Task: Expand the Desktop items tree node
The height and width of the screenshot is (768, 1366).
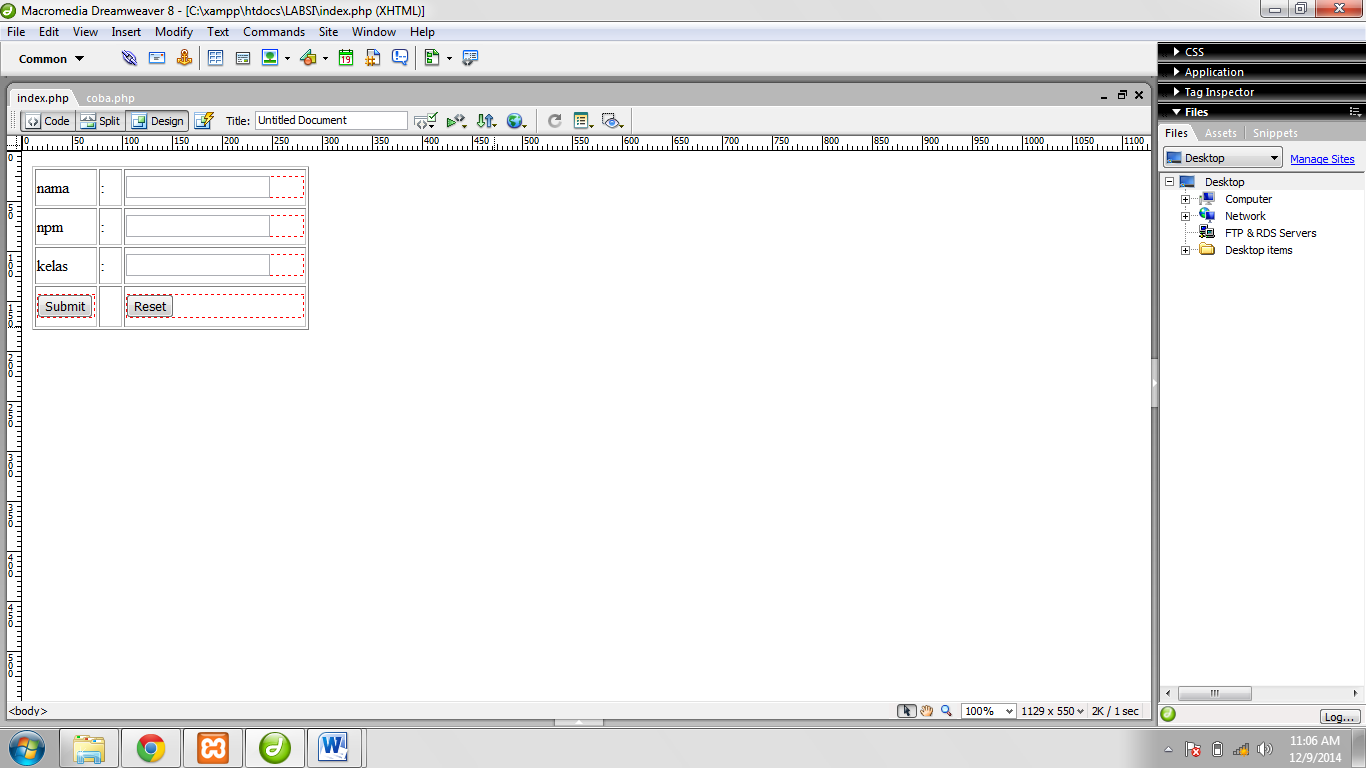Action: [x=1185, y=250]
